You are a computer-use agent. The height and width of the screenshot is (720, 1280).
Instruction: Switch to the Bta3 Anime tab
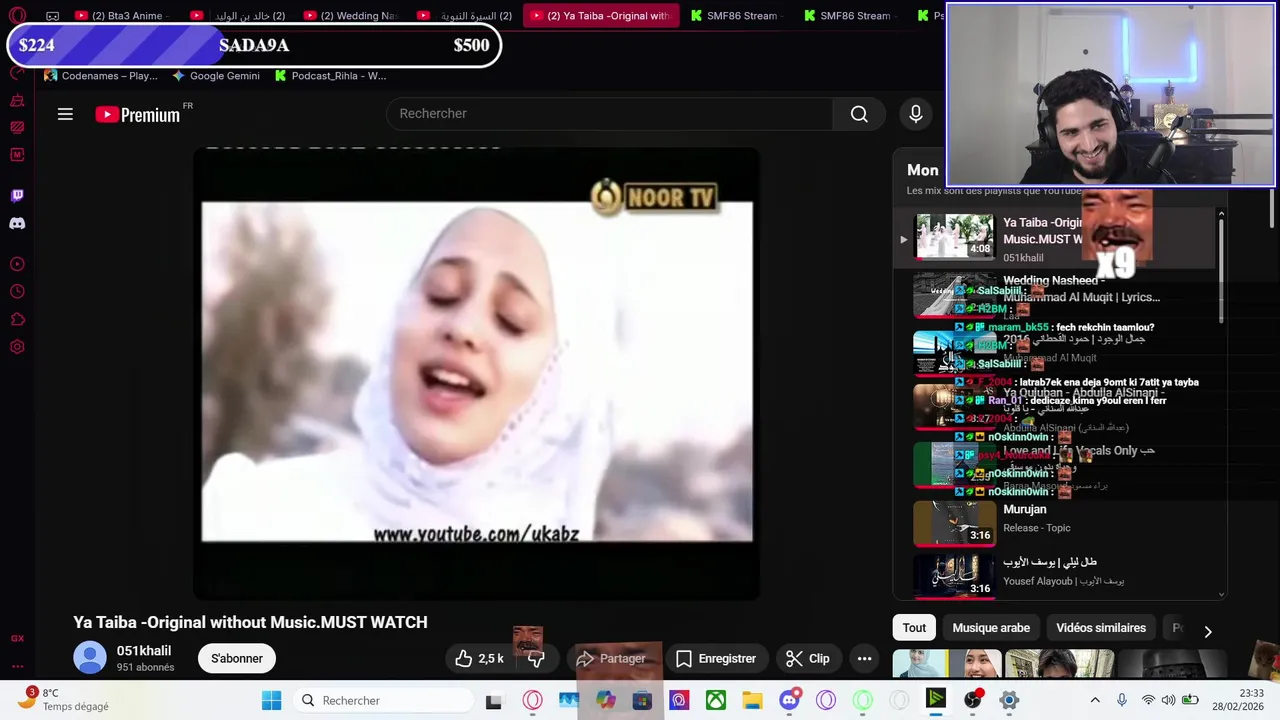(x=125, y=16)
